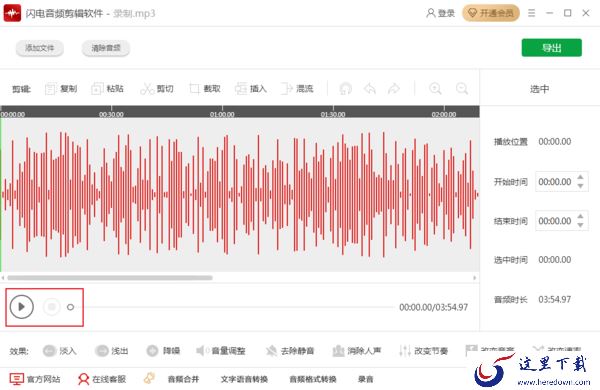Click the 选中时间 00:00.00 value
600x390 pixels.
[554, 260]
